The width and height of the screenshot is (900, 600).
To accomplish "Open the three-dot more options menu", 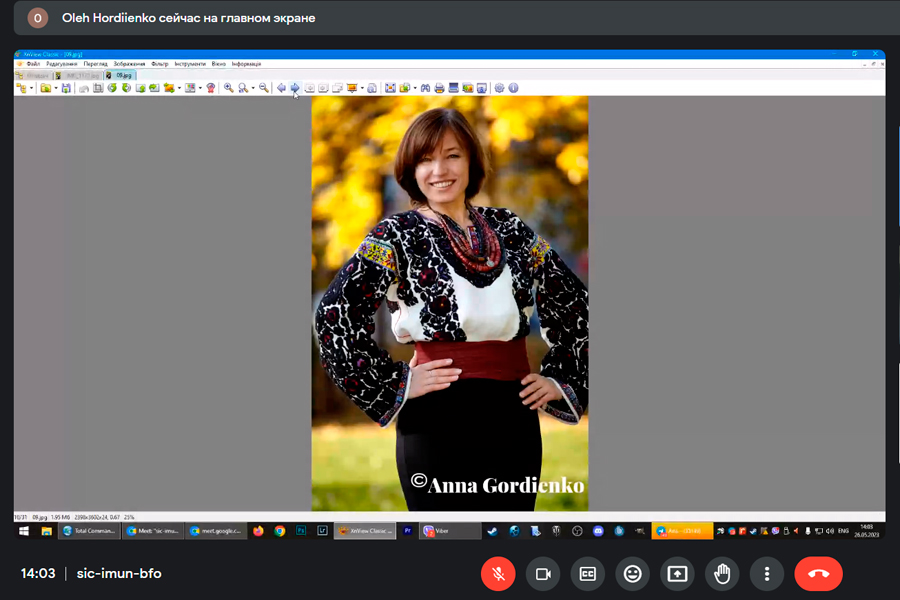I will pos(767,574).
